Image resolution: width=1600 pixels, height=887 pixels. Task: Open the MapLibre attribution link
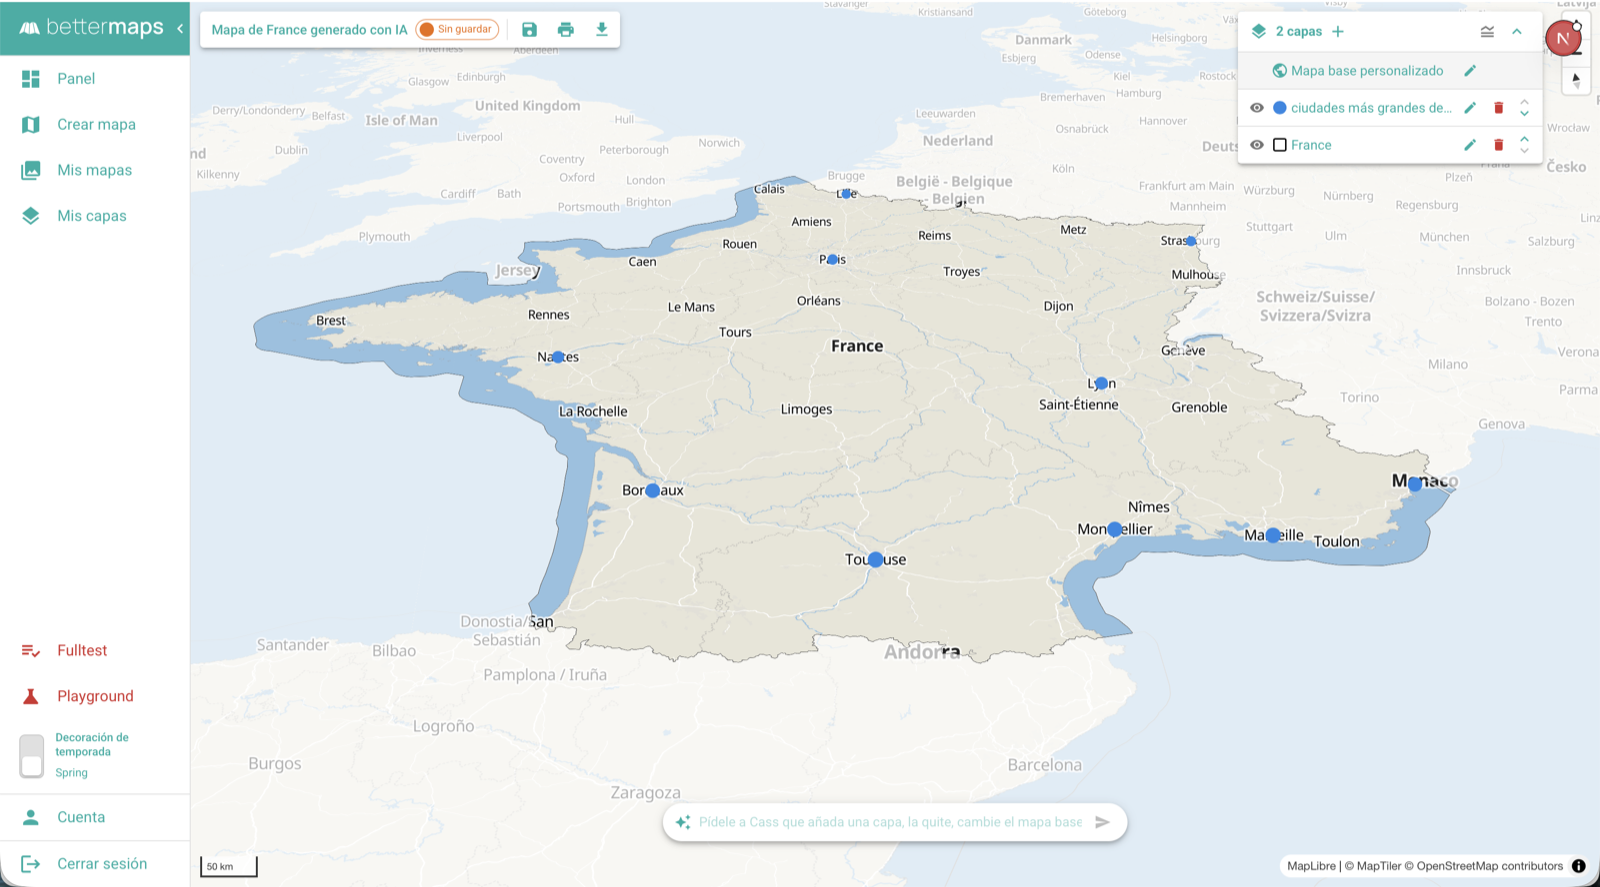(1311, 866)
